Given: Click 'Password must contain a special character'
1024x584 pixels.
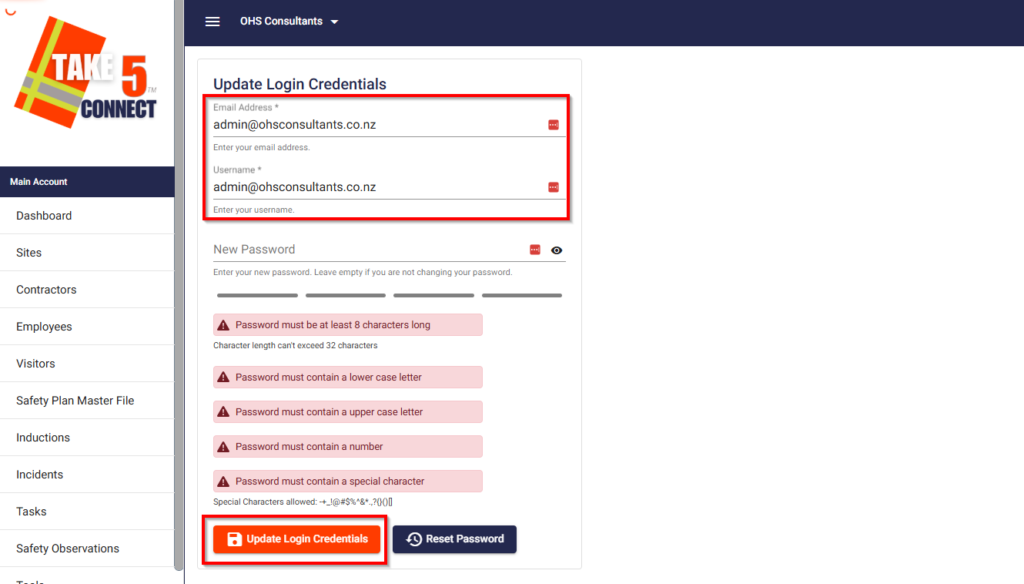Looking at the screenshot, I should point(330,481).
